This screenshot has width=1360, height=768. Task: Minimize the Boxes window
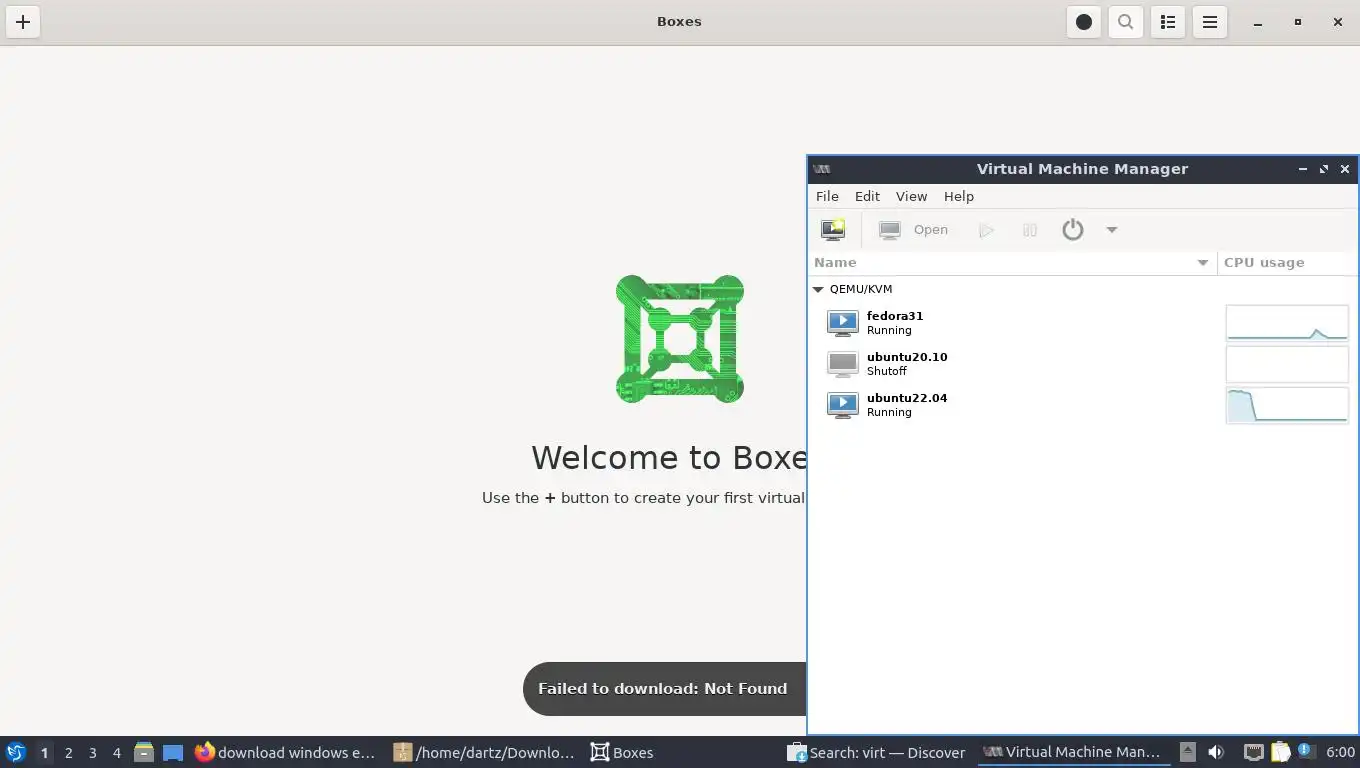click(x=1258, y=22)
